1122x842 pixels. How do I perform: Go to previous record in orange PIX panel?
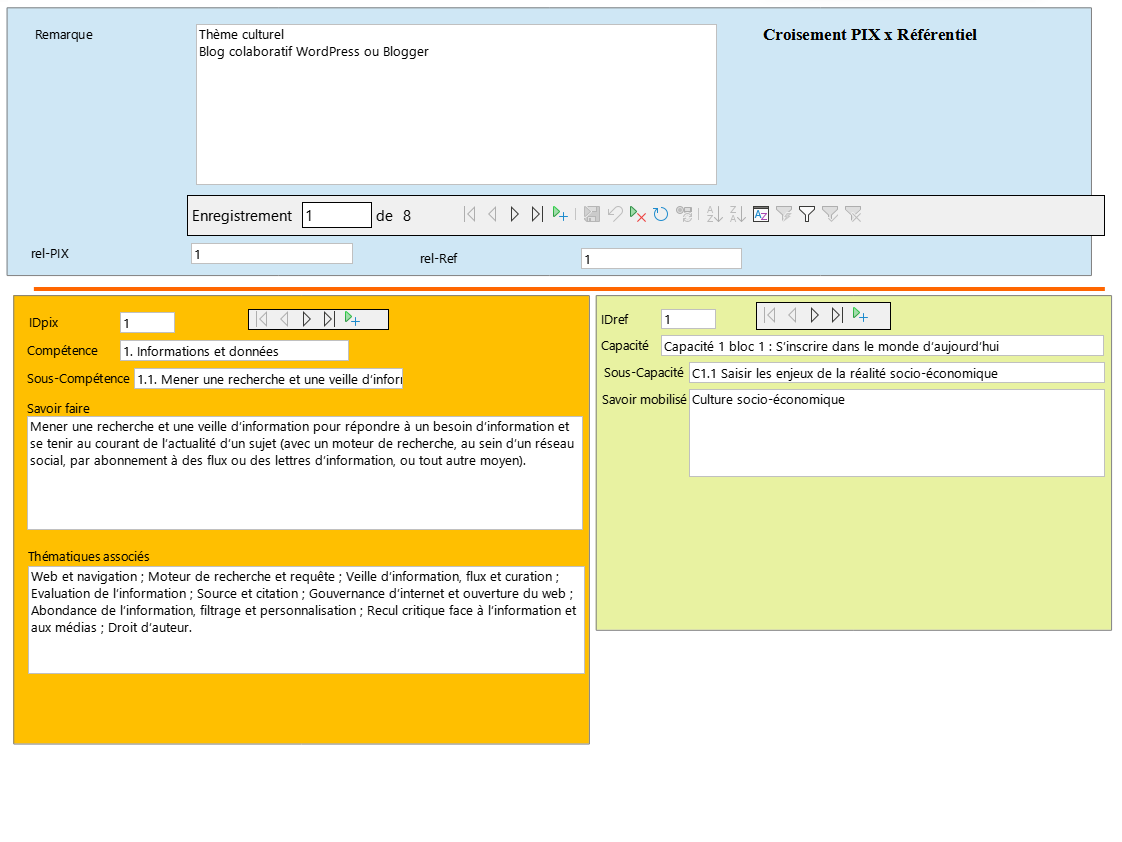point(284,320)
